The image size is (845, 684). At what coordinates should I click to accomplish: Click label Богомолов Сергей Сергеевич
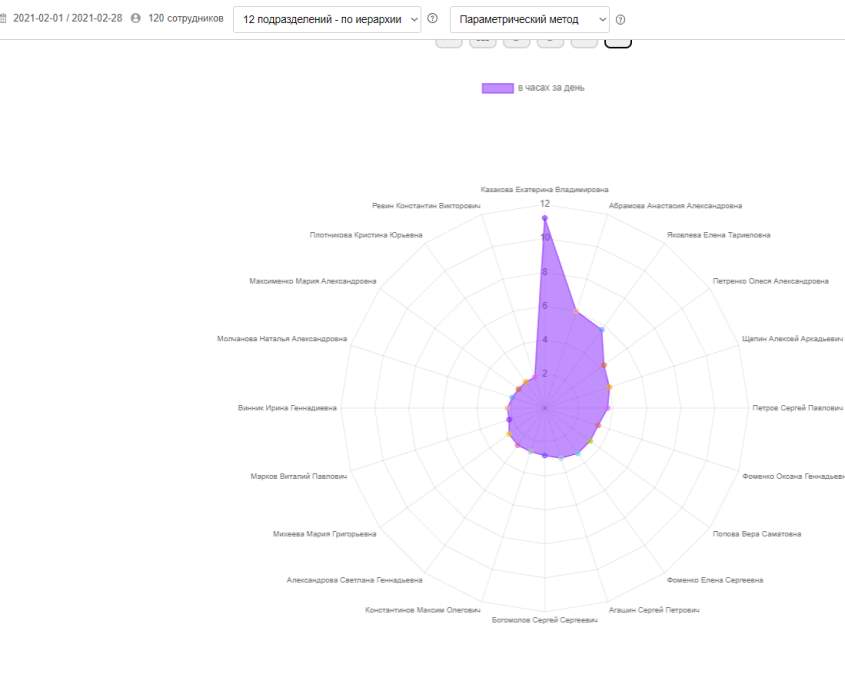[544, 620]
